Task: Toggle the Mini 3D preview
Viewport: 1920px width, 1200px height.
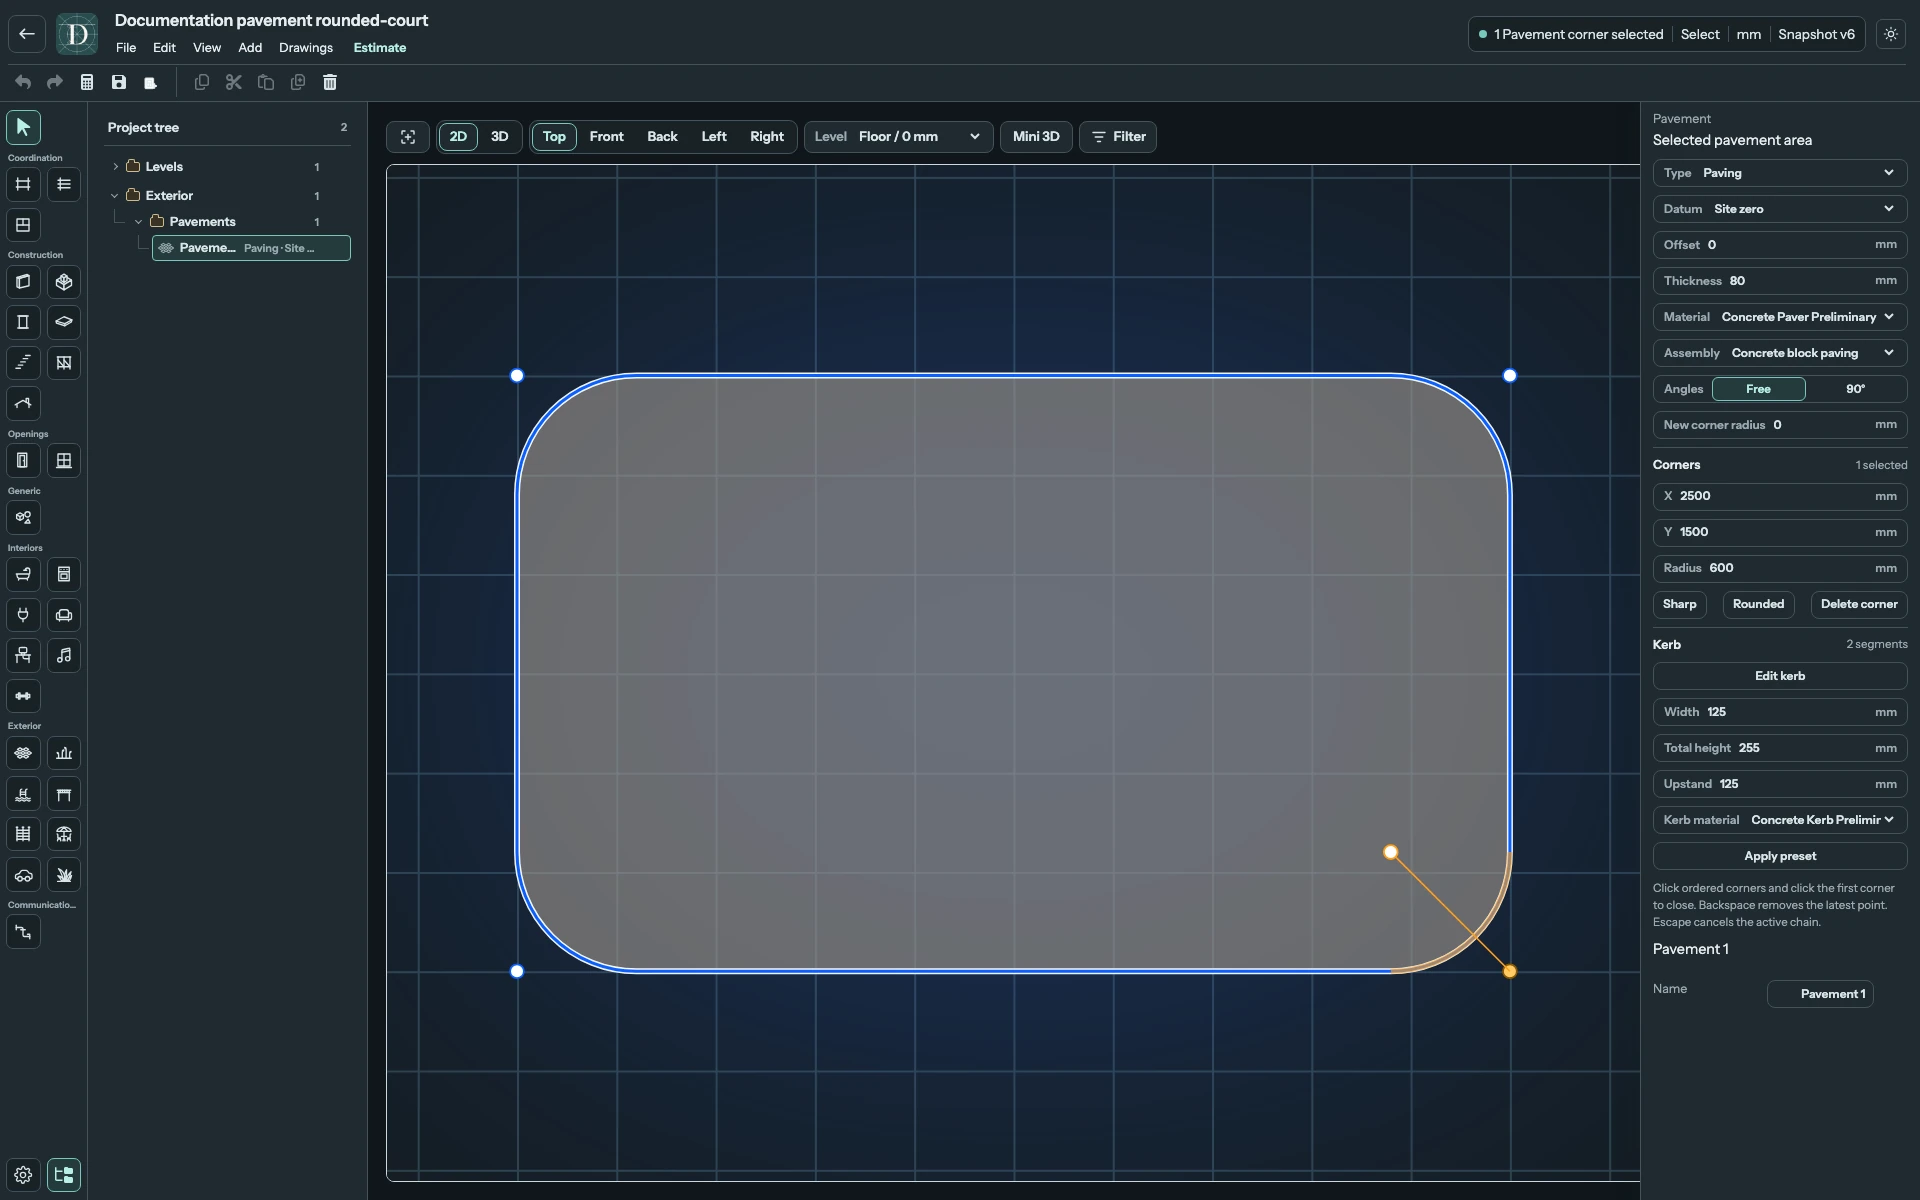Action: pos(1036,137)
